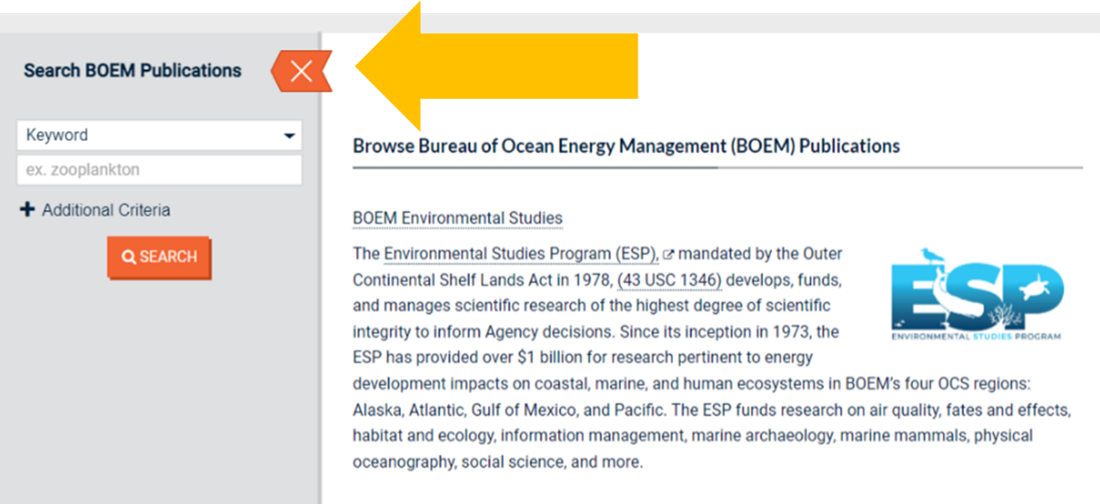Click the 'Environmental Studies Program' caption under the logo
The height and width of the screenshot is (504, 1100).
pyautogui.click(x=977, y=337)
